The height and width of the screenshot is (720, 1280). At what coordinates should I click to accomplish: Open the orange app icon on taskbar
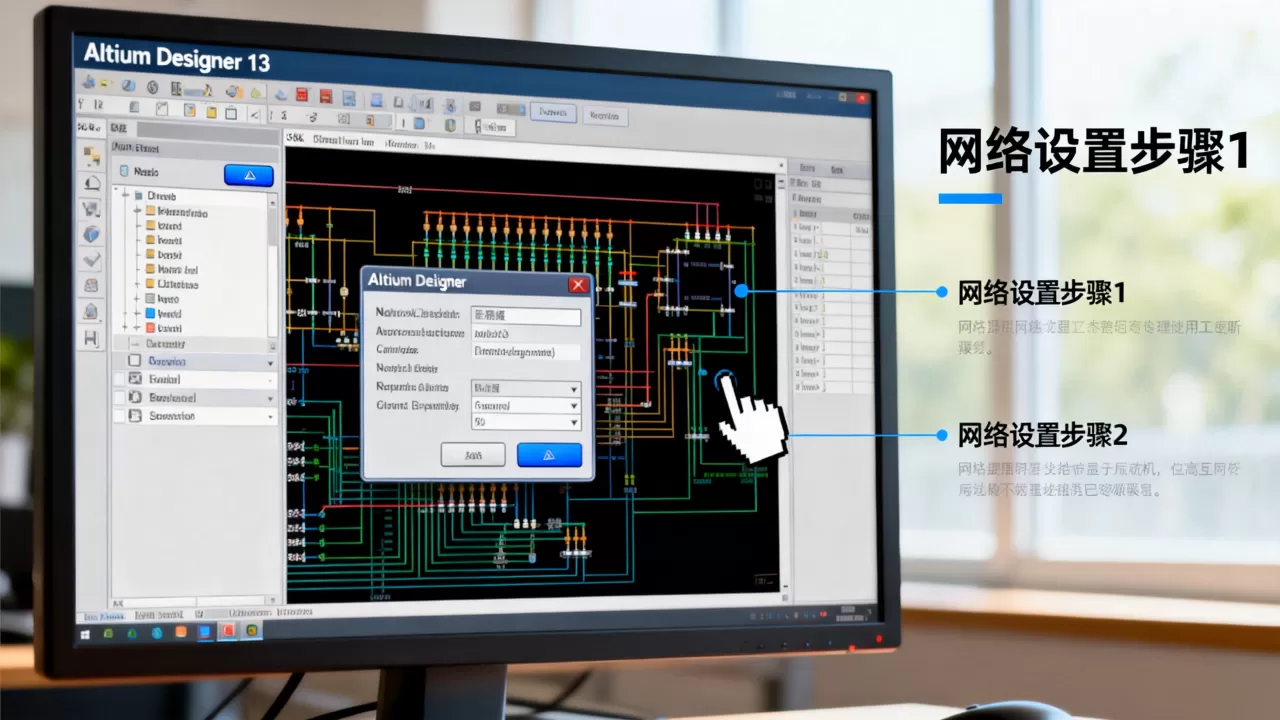[181, 632]
